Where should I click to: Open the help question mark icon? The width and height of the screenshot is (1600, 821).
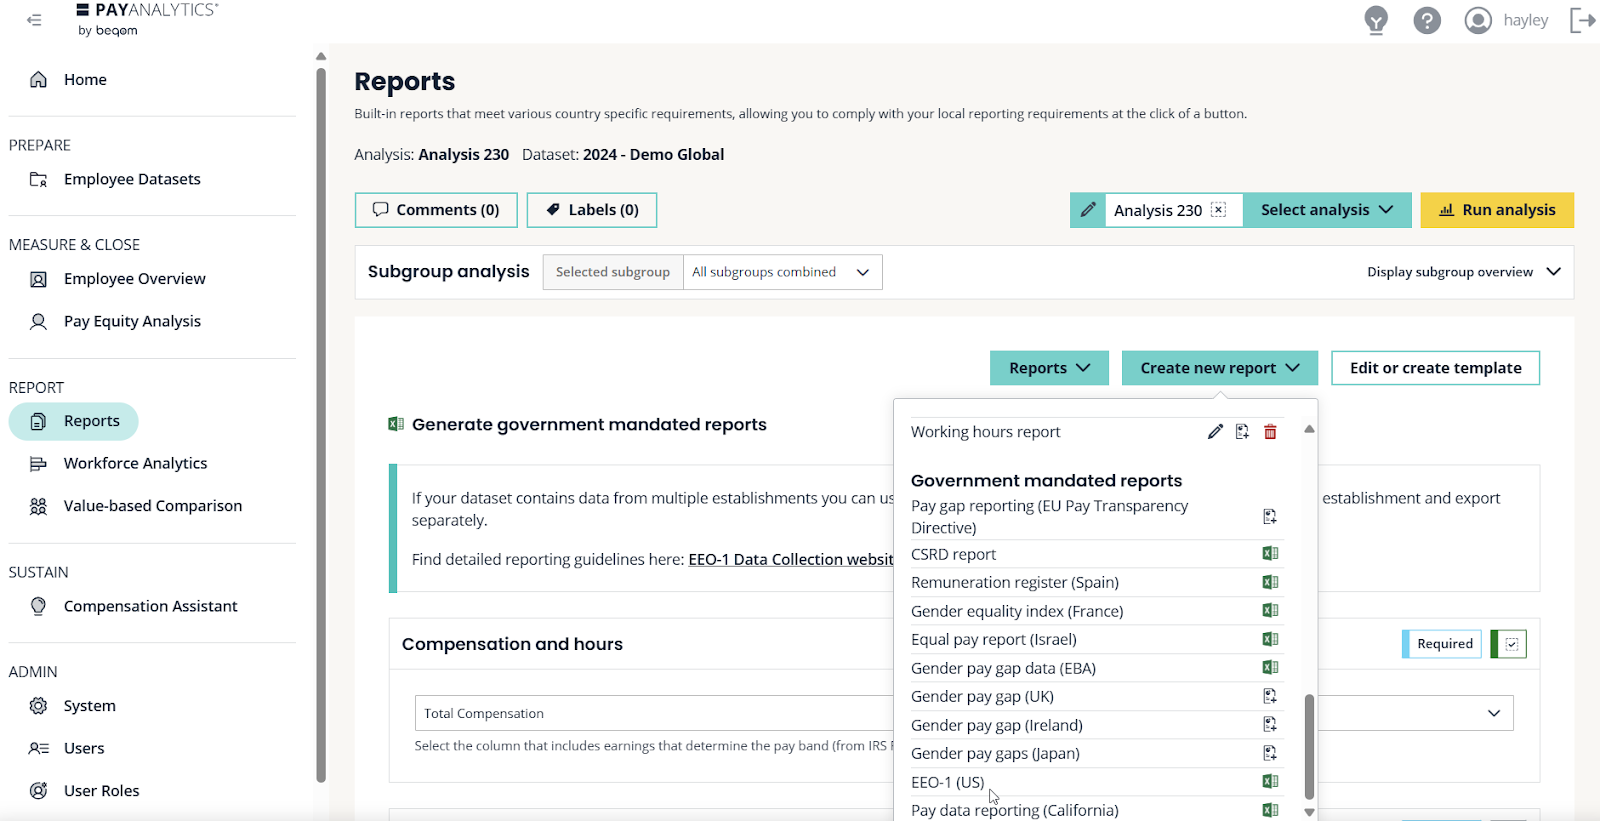1427,20
